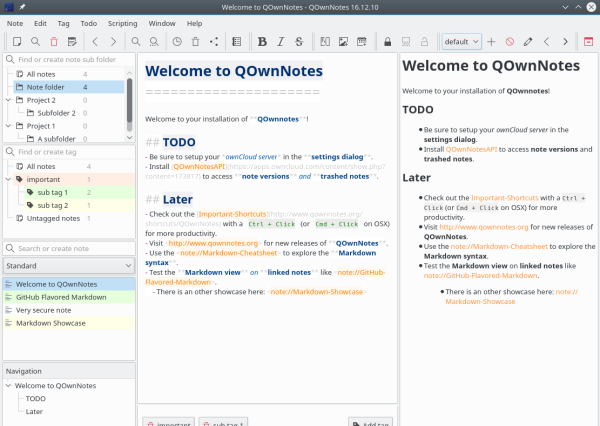The width and height of the screenshot is (600, 426).
Task: Jump to Later heading in Navigation
Action: (x=34, y=411)
